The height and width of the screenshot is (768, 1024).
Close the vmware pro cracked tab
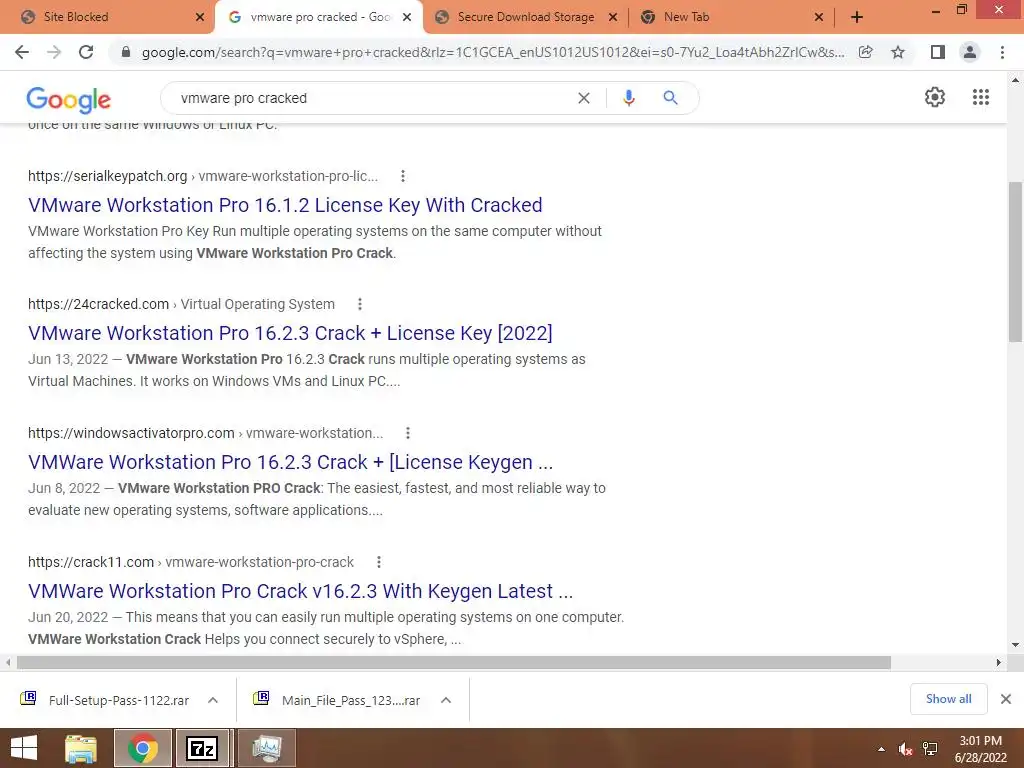[x=407, y=18]
